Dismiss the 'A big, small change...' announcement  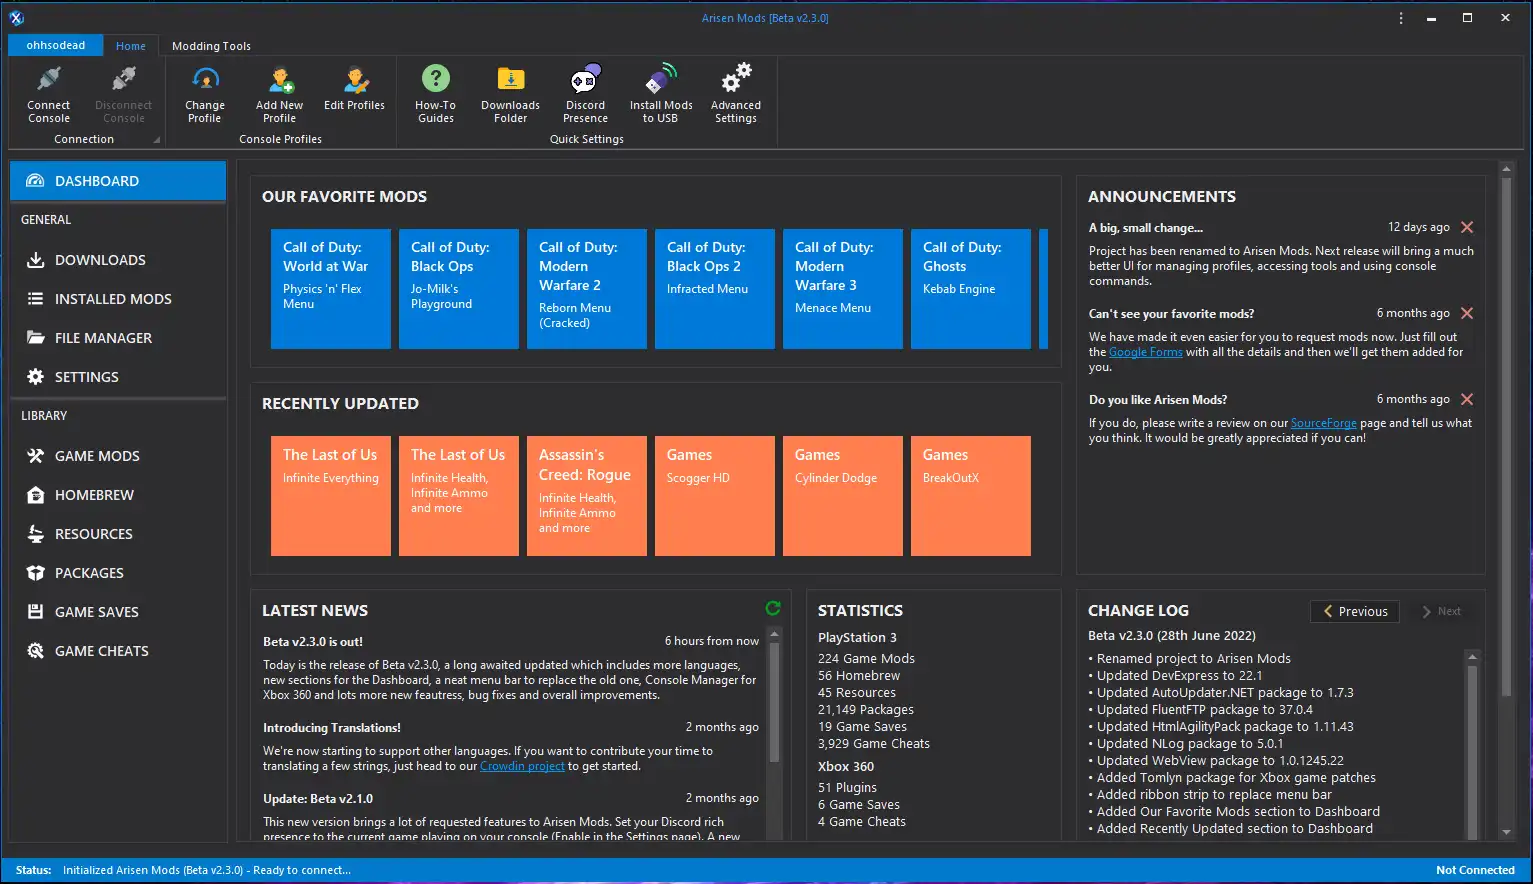tap(1467, 227)
